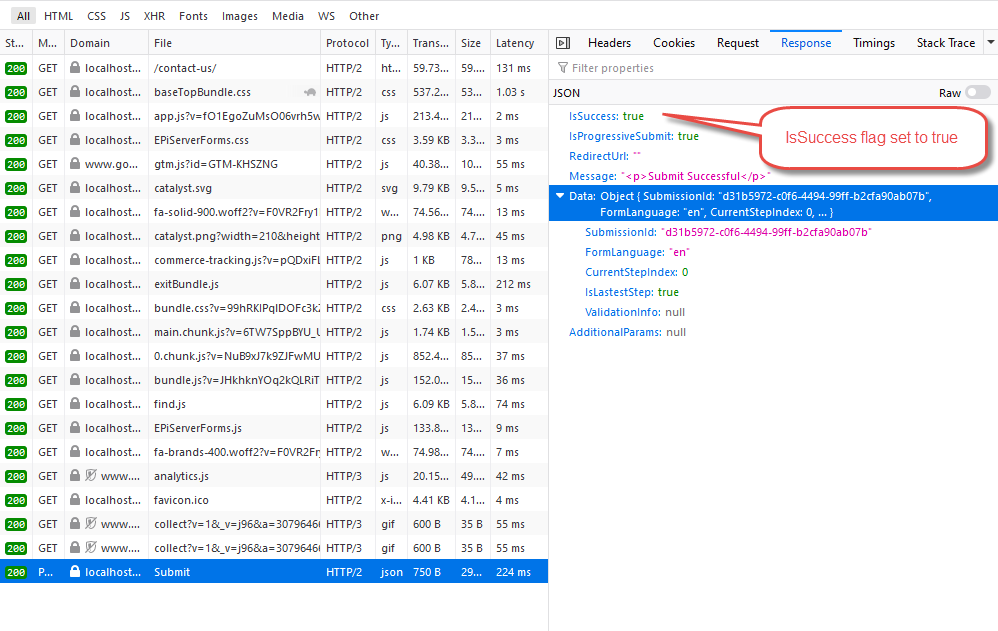Select the XHR request type filter
998x631 pixels.
point(154,16)
